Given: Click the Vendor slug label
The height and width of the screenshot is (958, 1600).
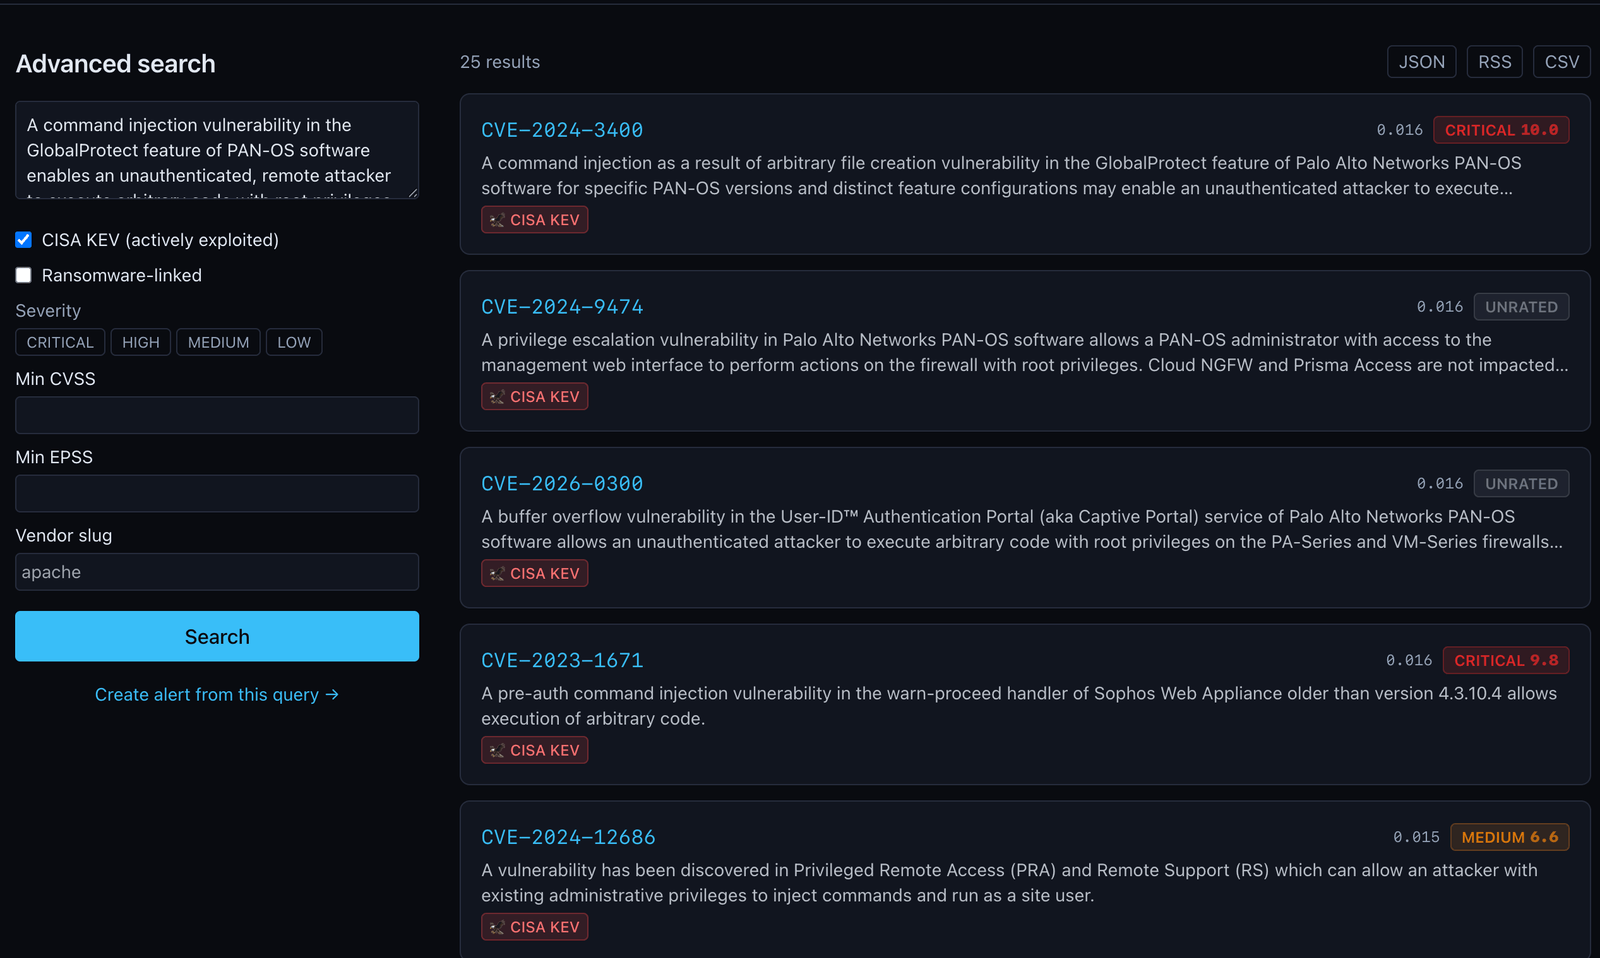Looking at the screenshot, I should (x=64, y=536).
